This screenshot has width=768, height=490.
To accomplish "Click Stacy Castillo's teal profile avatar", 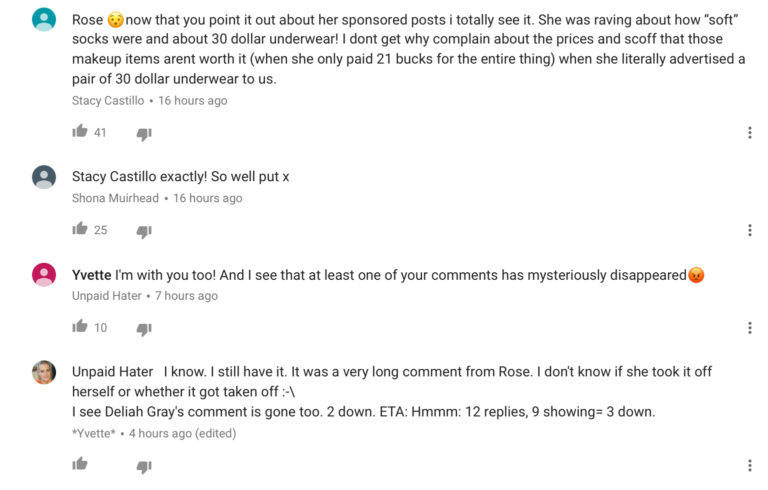I will 44,19.
